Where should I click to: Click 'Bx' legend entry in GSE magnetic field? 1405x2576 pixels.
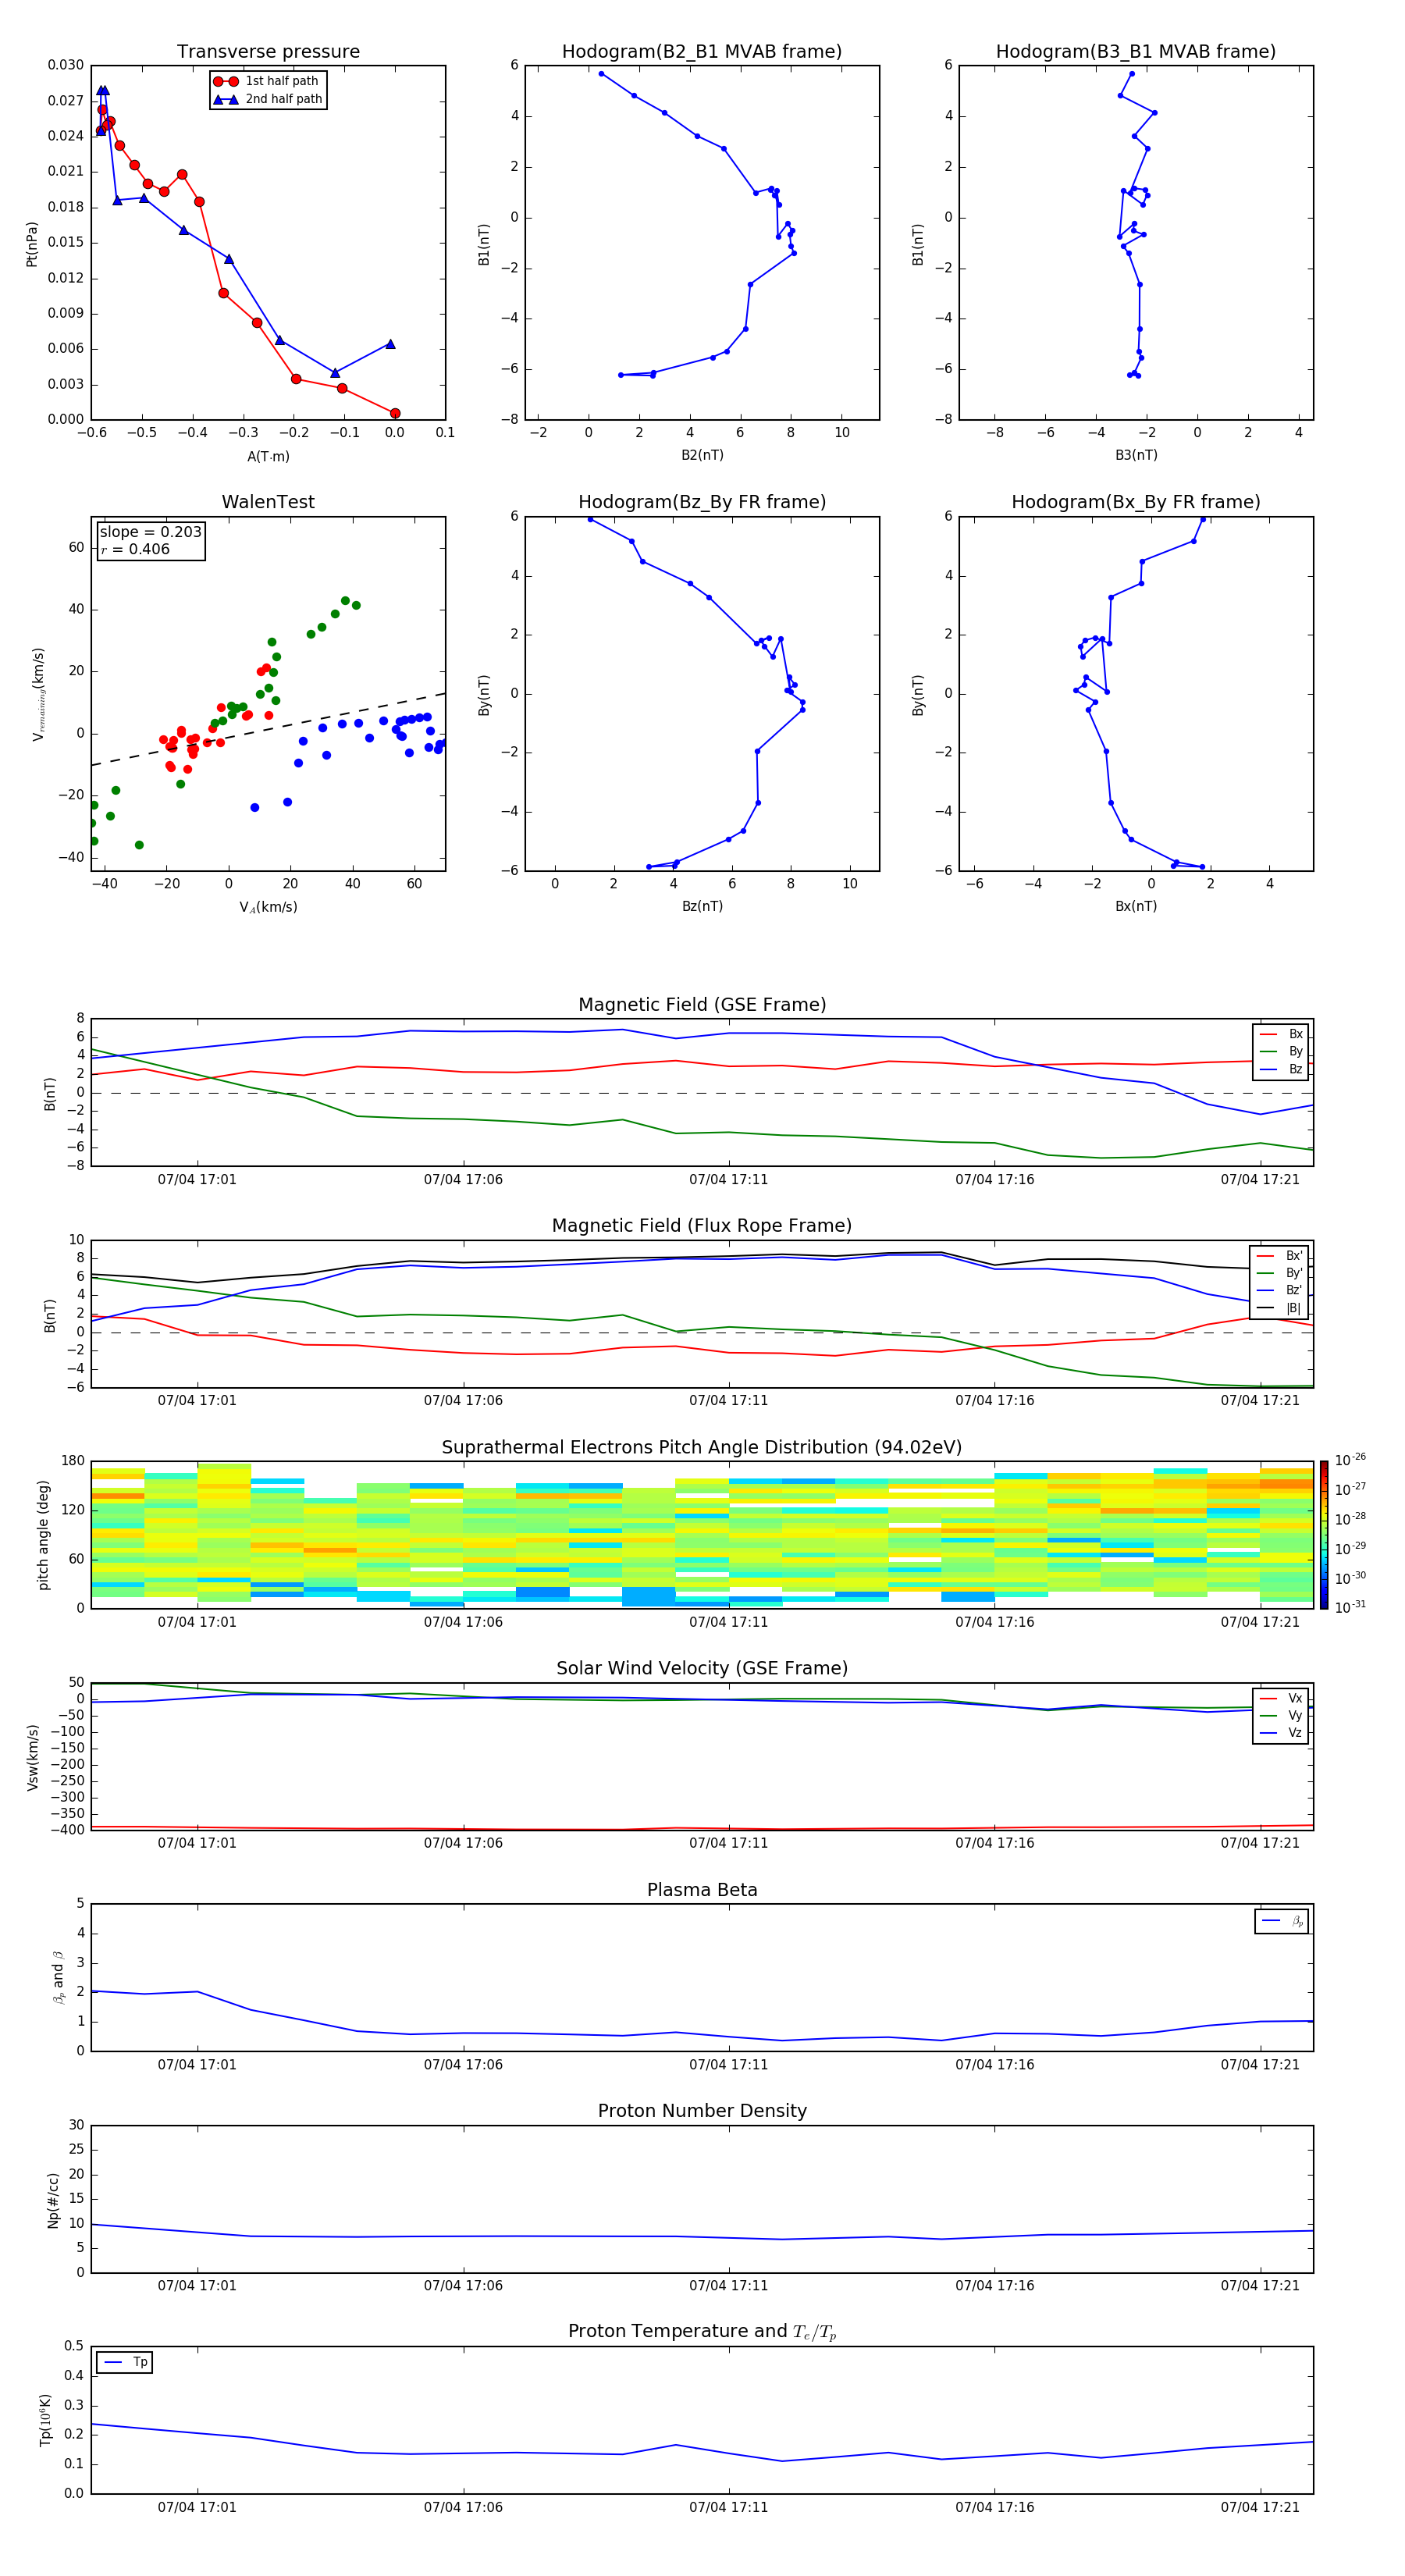(1281, 1035)
